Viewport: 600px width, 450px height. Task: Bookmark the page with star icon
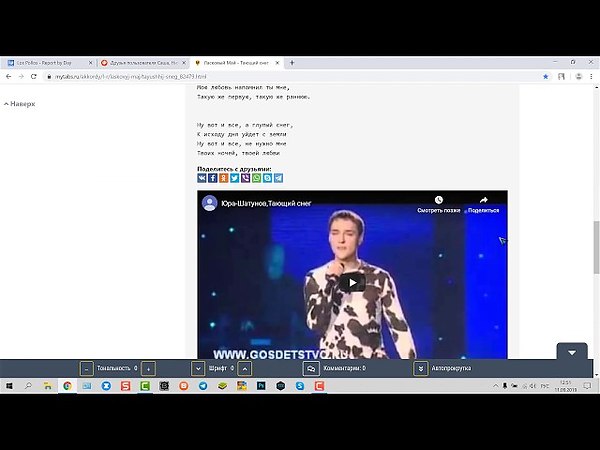point(545,77)
